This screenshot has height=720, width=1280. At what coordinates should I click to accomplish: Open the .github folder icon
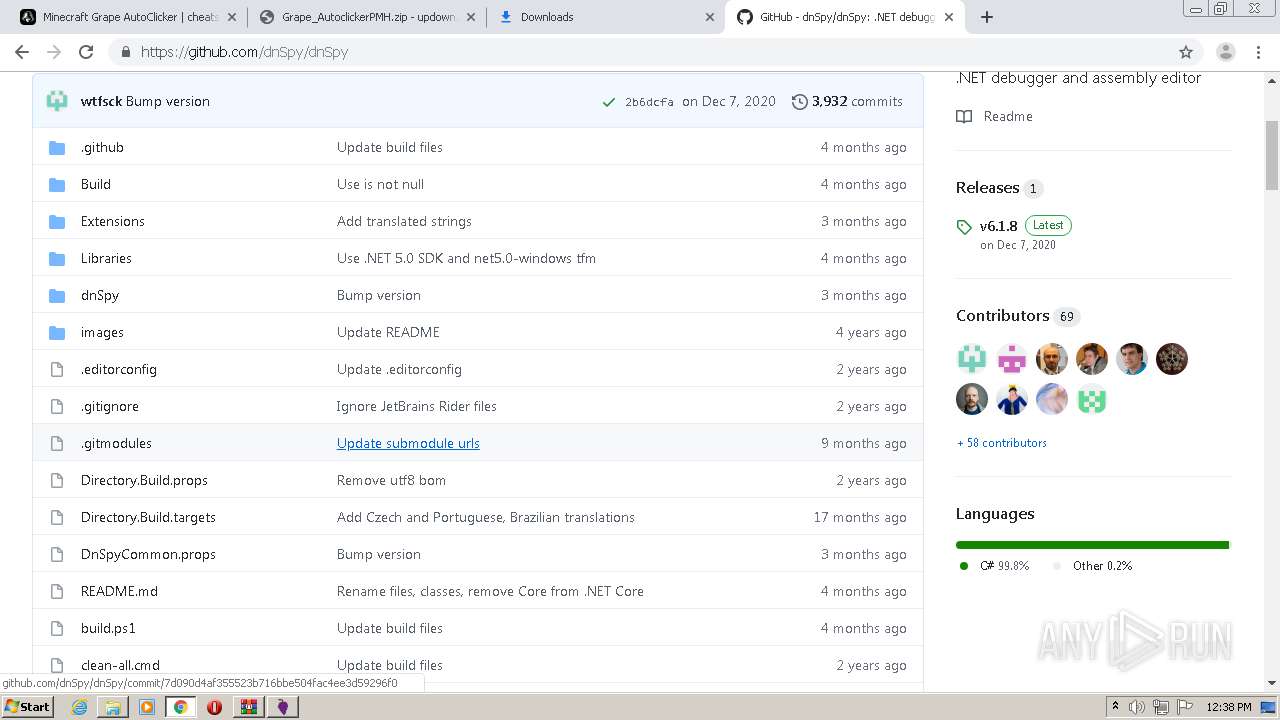(x=57, y=148)
